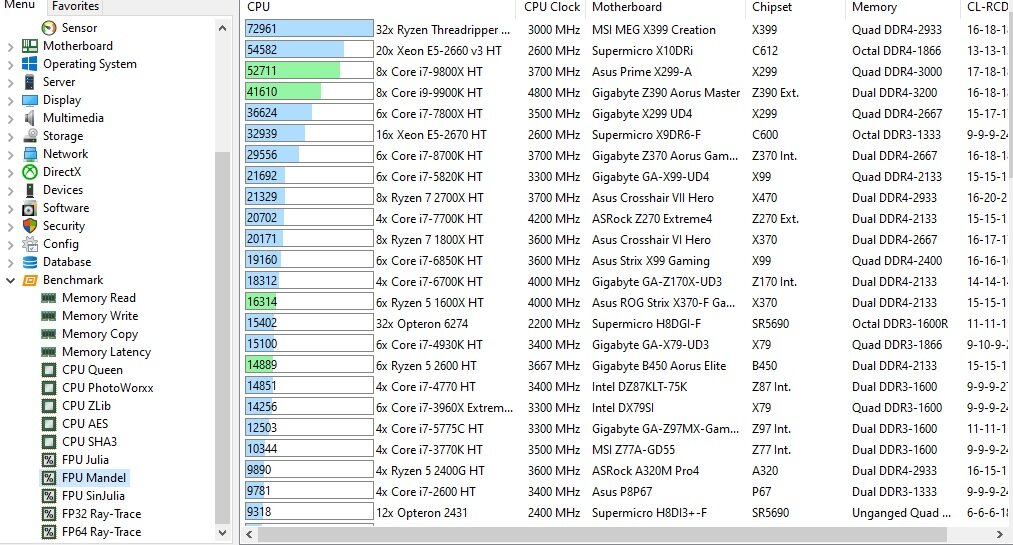Click the Memory Latency RAM icon
This screenshot has height=545, width=1013.
point(48,352)
